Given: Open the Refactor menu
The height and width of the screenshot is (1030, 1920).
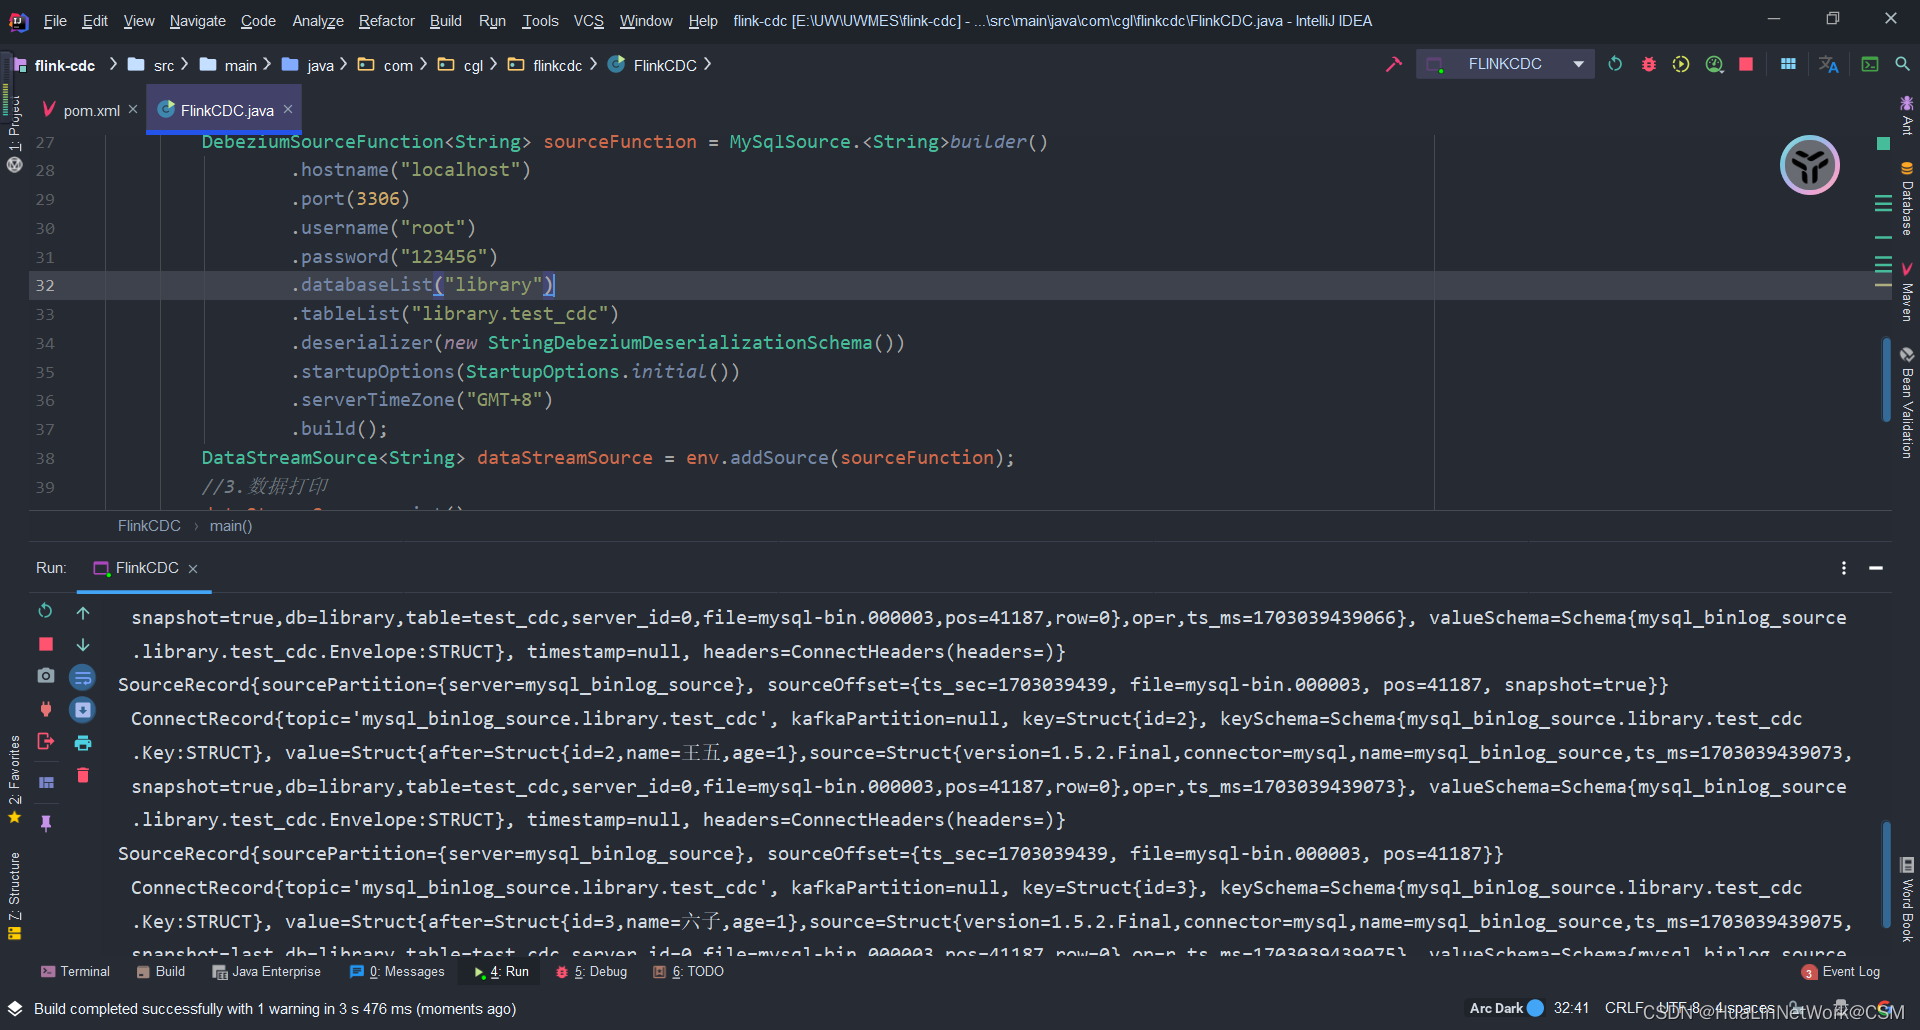Looking at the screenshot, I should pos(385,20).
